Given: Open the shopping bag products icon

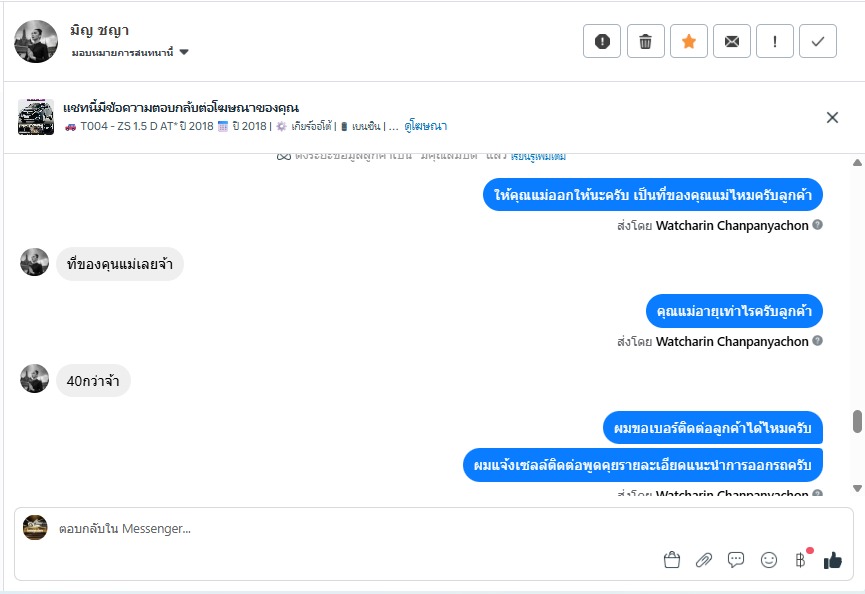Looking at the screenshot, I should pyautogui.click(x=672, y=560).
